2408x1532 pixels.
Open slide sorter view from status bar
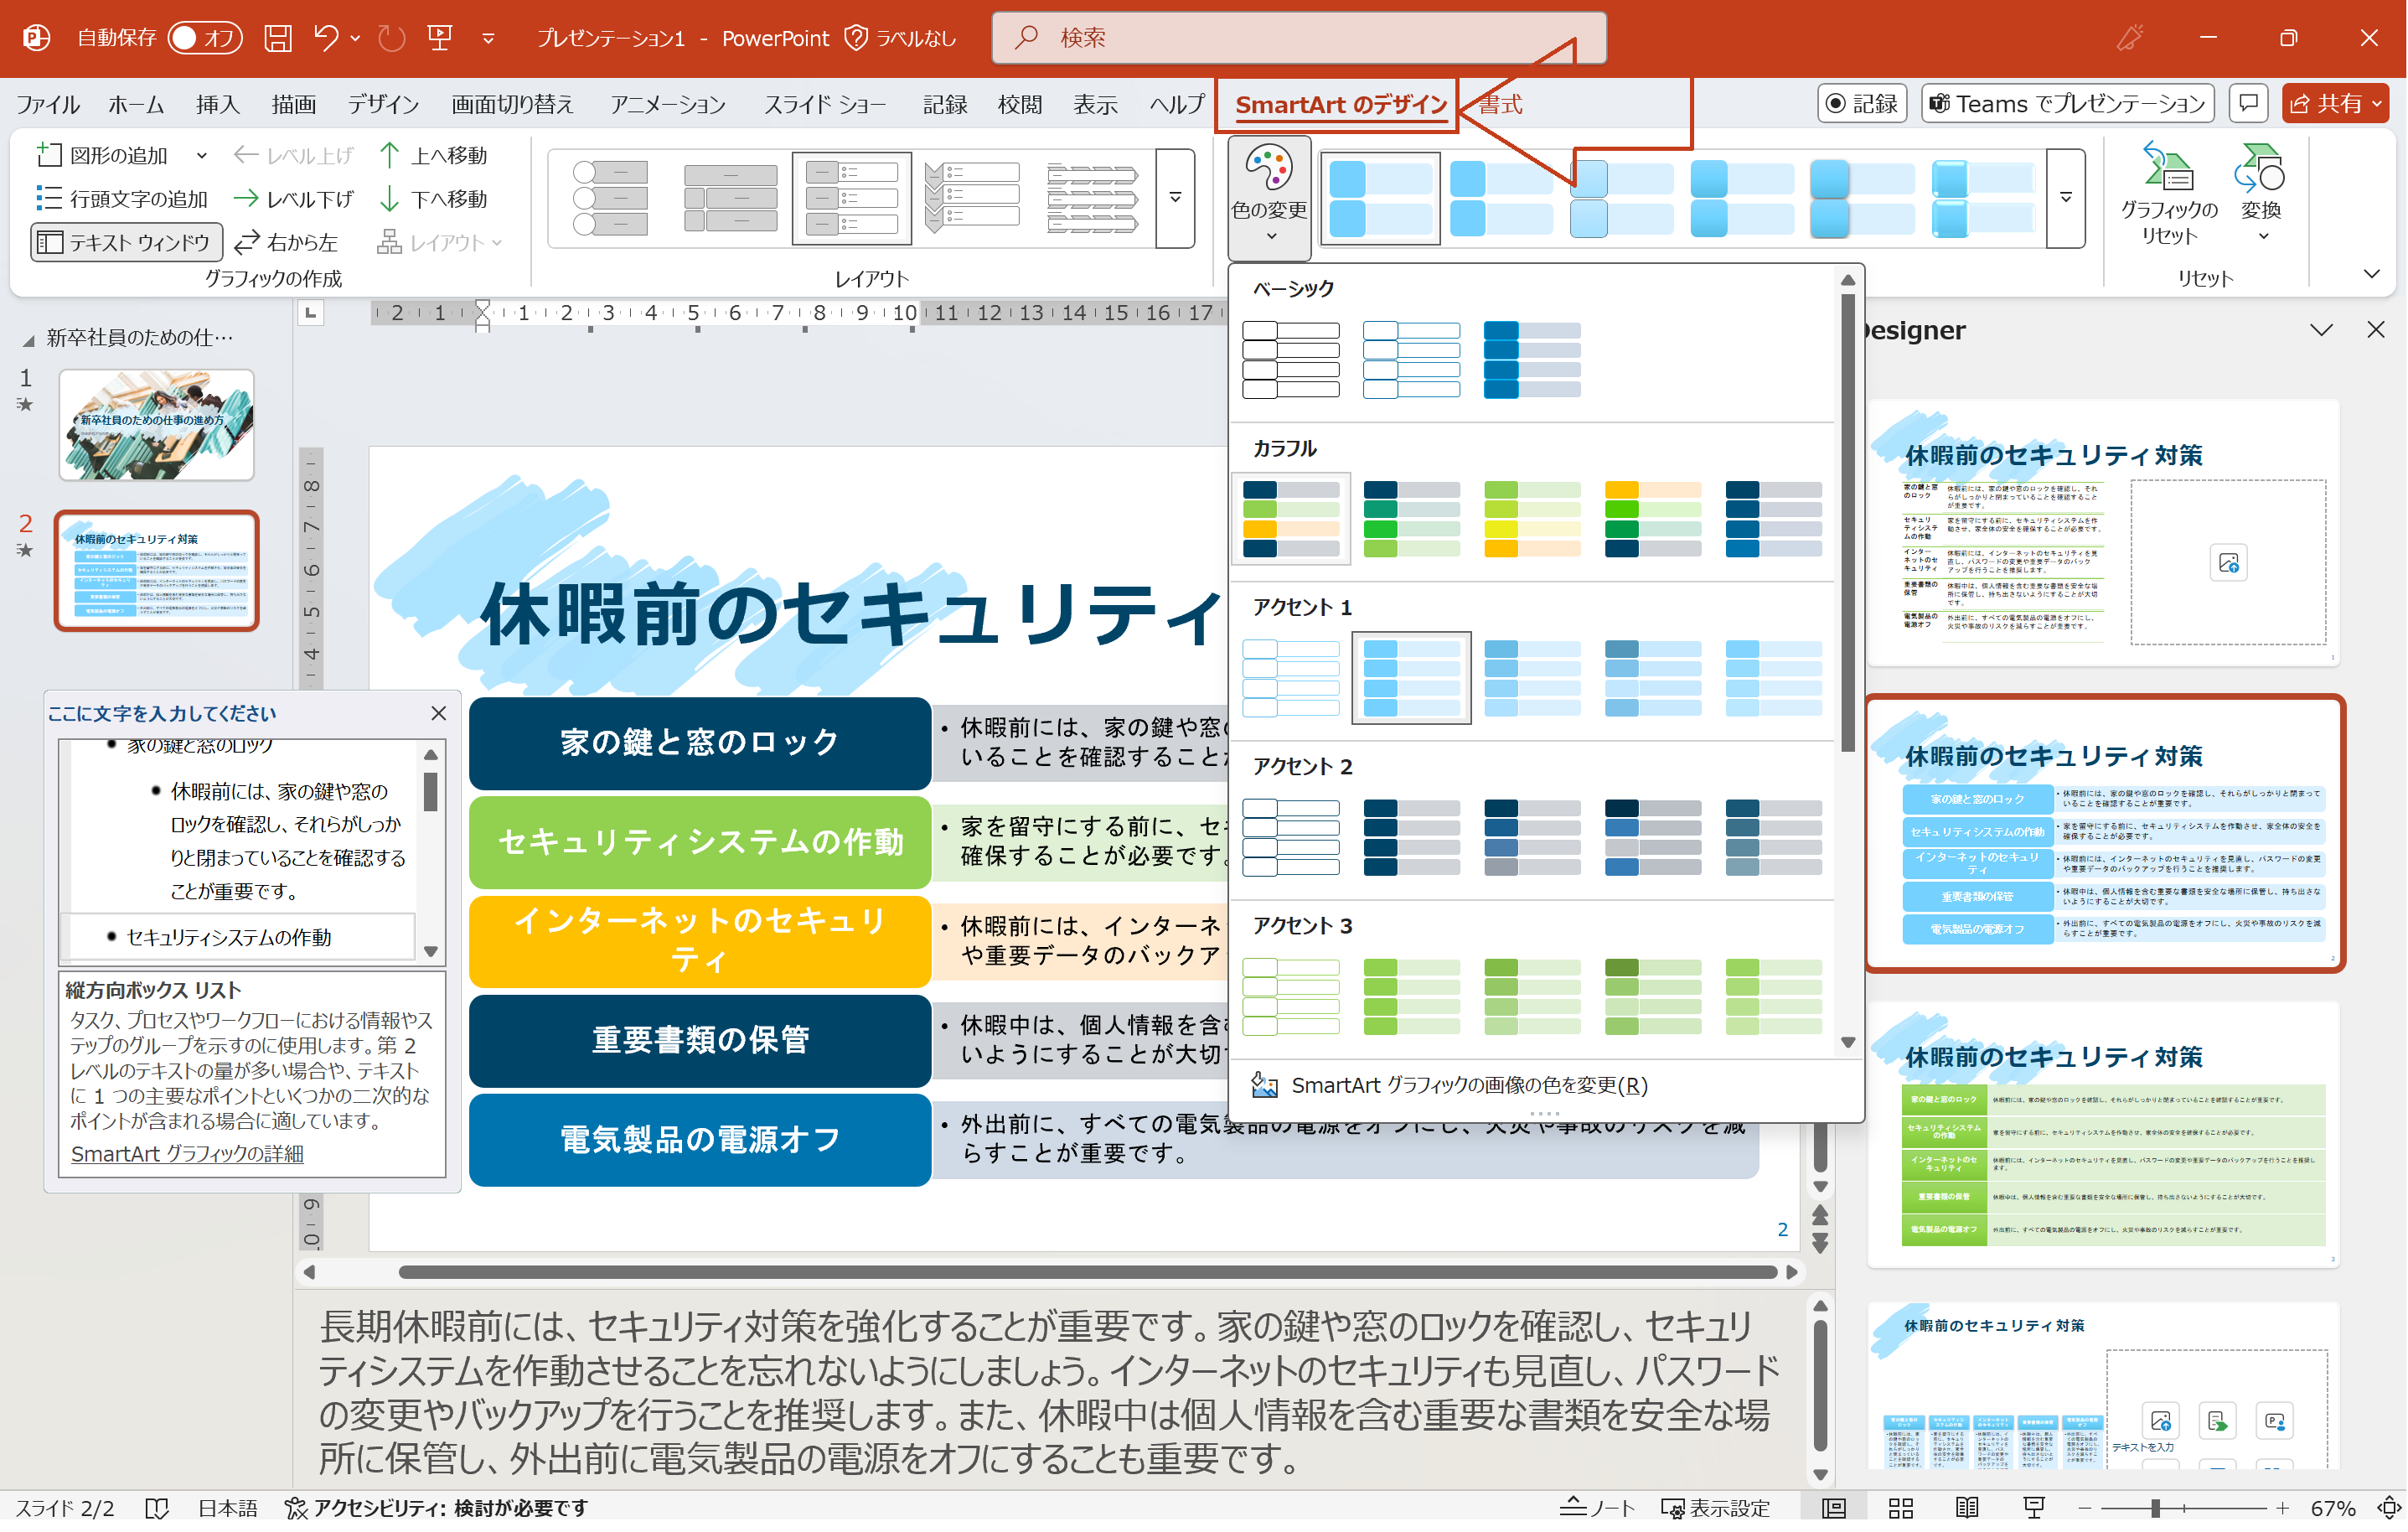coord(1900,1507)
